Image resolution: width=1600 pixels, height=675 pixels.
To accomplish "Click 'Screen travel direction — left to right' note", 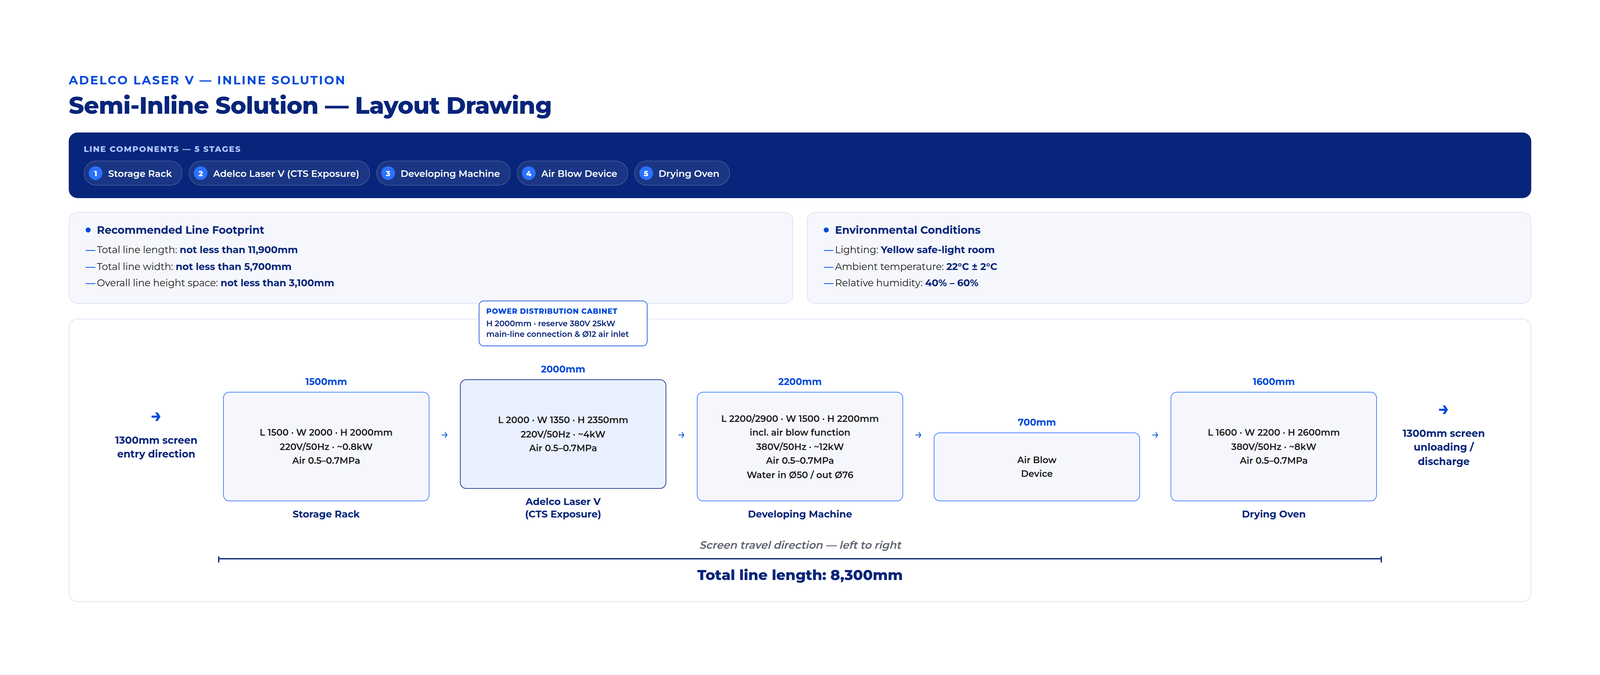I will point(800,545).
